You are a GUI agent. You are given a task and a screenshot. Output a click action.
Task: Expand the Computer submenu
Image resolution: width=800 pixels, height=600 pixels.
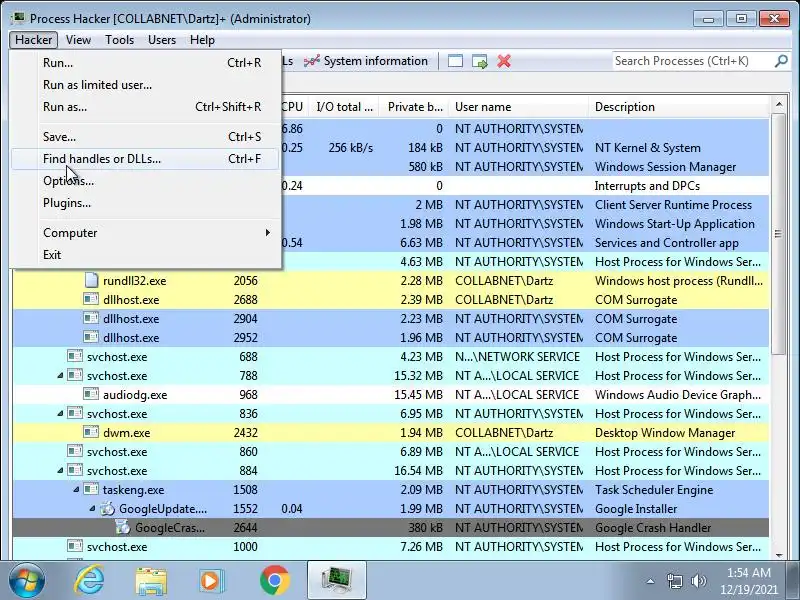click(145, 233)
